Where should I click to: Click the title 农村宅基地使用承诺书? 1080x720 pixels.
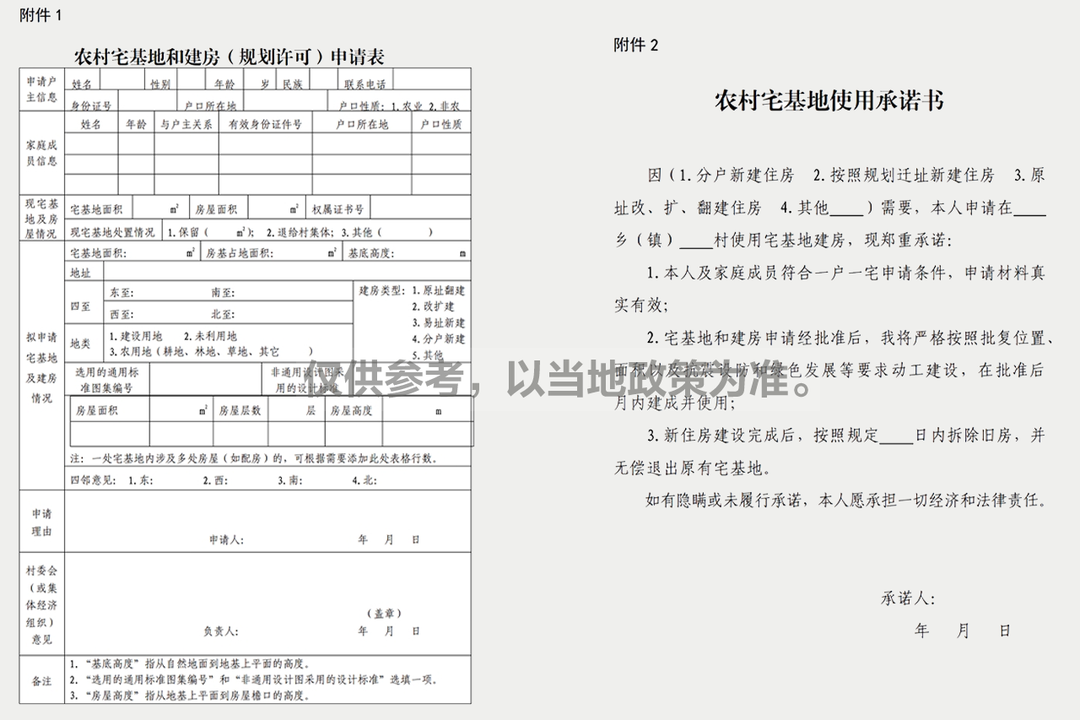pos(829,101)
